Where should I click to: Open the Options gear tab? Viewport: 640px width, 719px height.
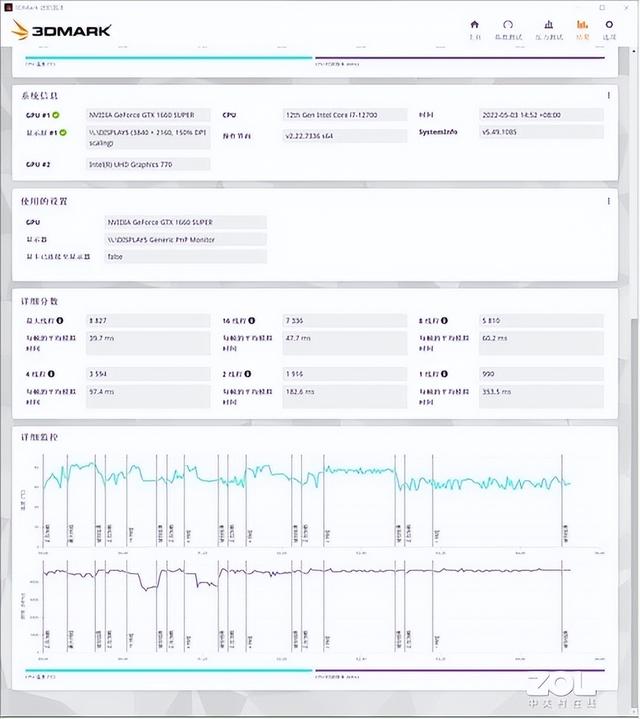point(609,24)
